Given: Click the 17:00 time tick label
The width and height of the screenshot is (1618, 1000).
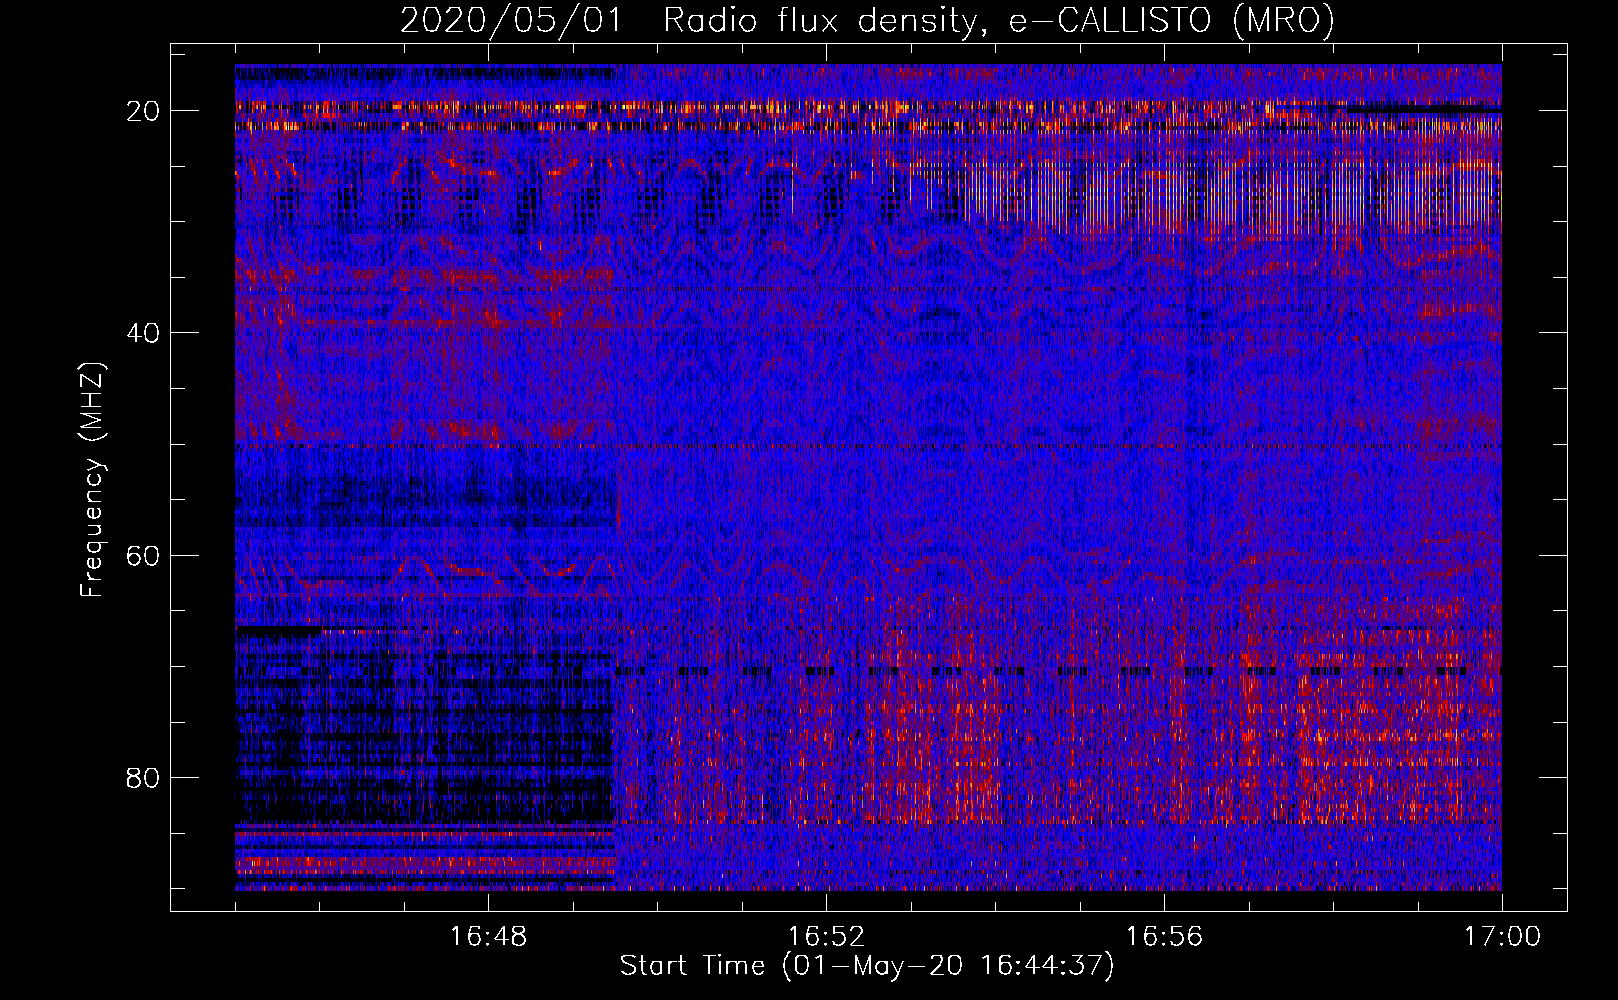Looking at the screenshot, I should click(x=1502, y=937).
